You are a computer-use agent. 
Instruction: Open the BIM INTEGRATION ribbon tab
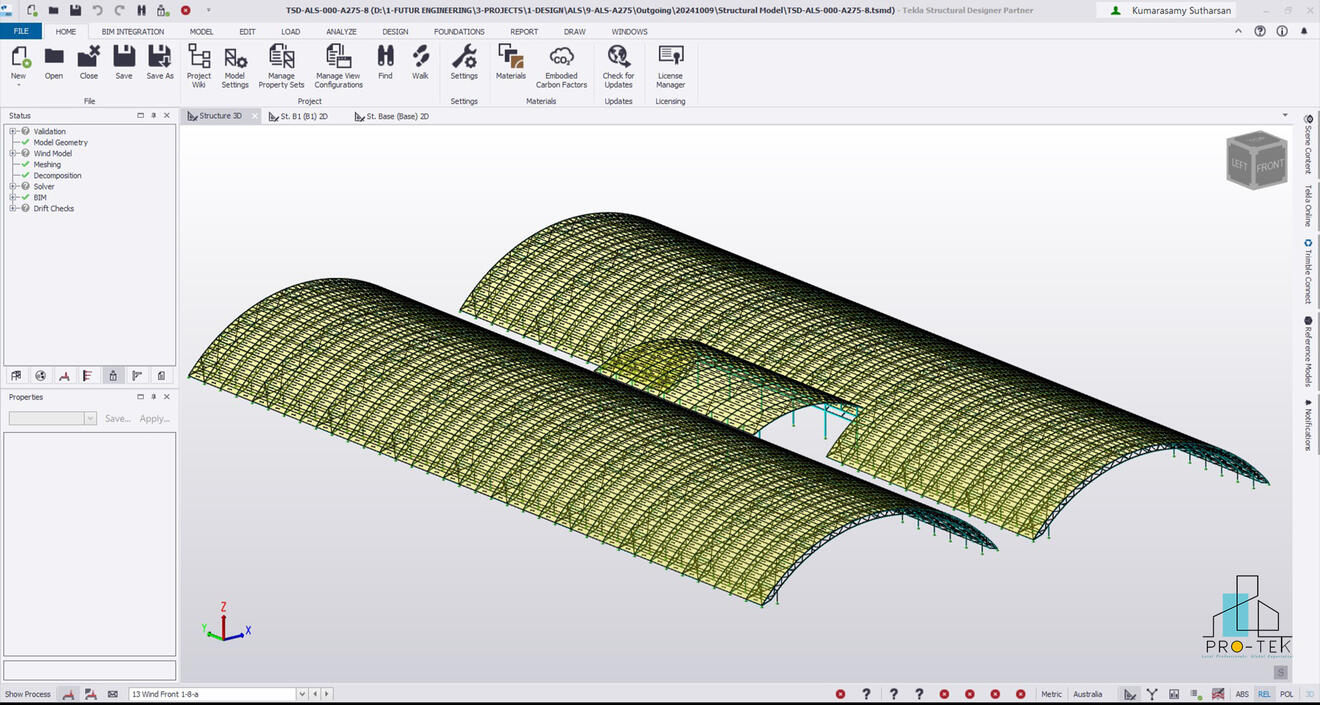(x=133, y=31)
